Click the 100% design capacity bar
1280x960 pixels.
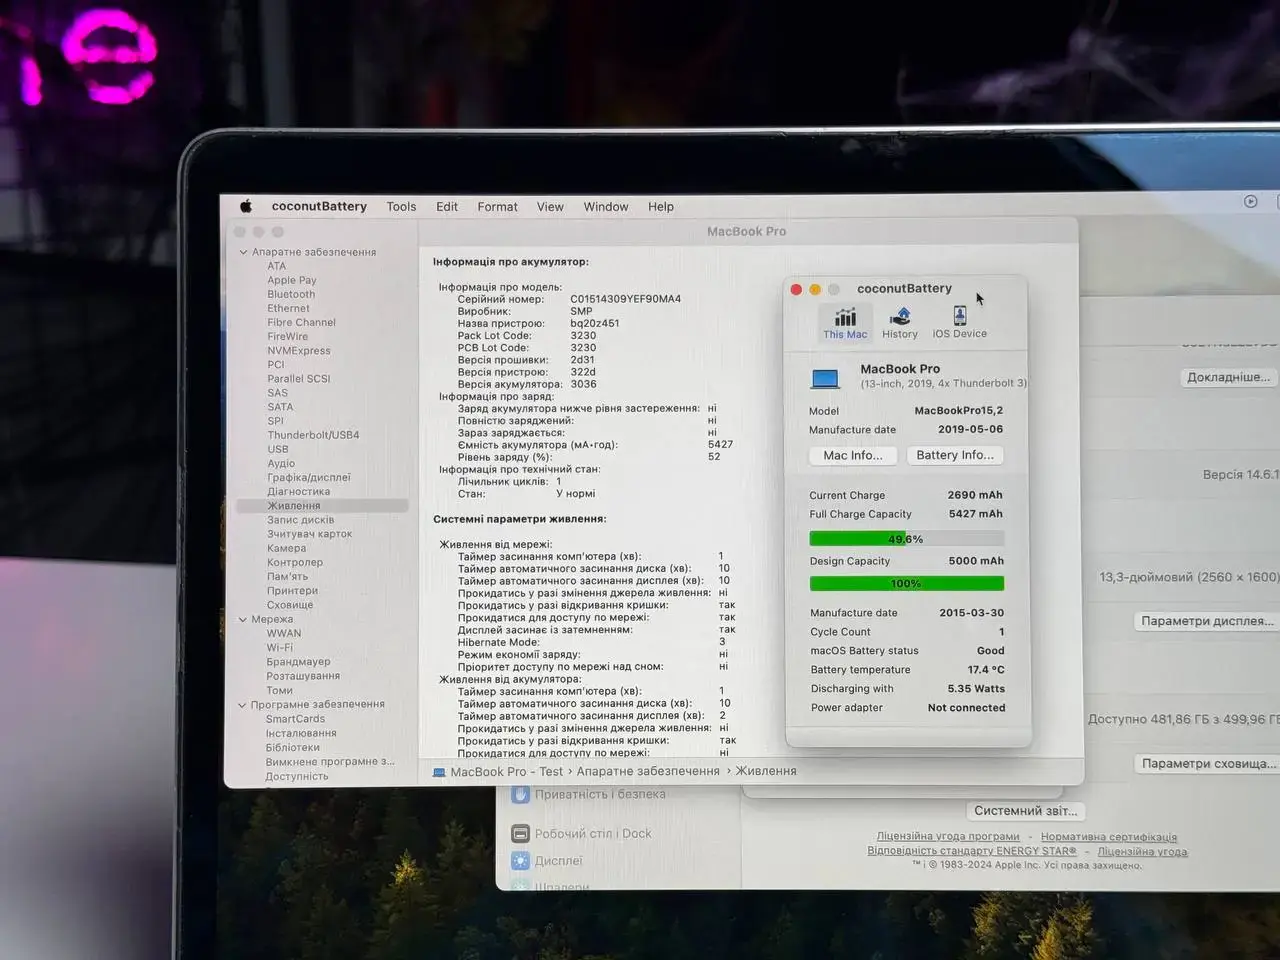tap(906, 583)
